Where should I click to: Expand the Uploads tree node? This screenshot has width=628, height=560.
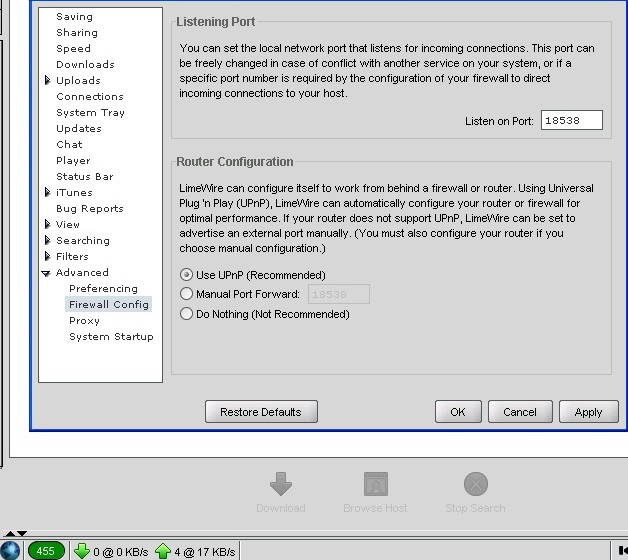point(47,80)
